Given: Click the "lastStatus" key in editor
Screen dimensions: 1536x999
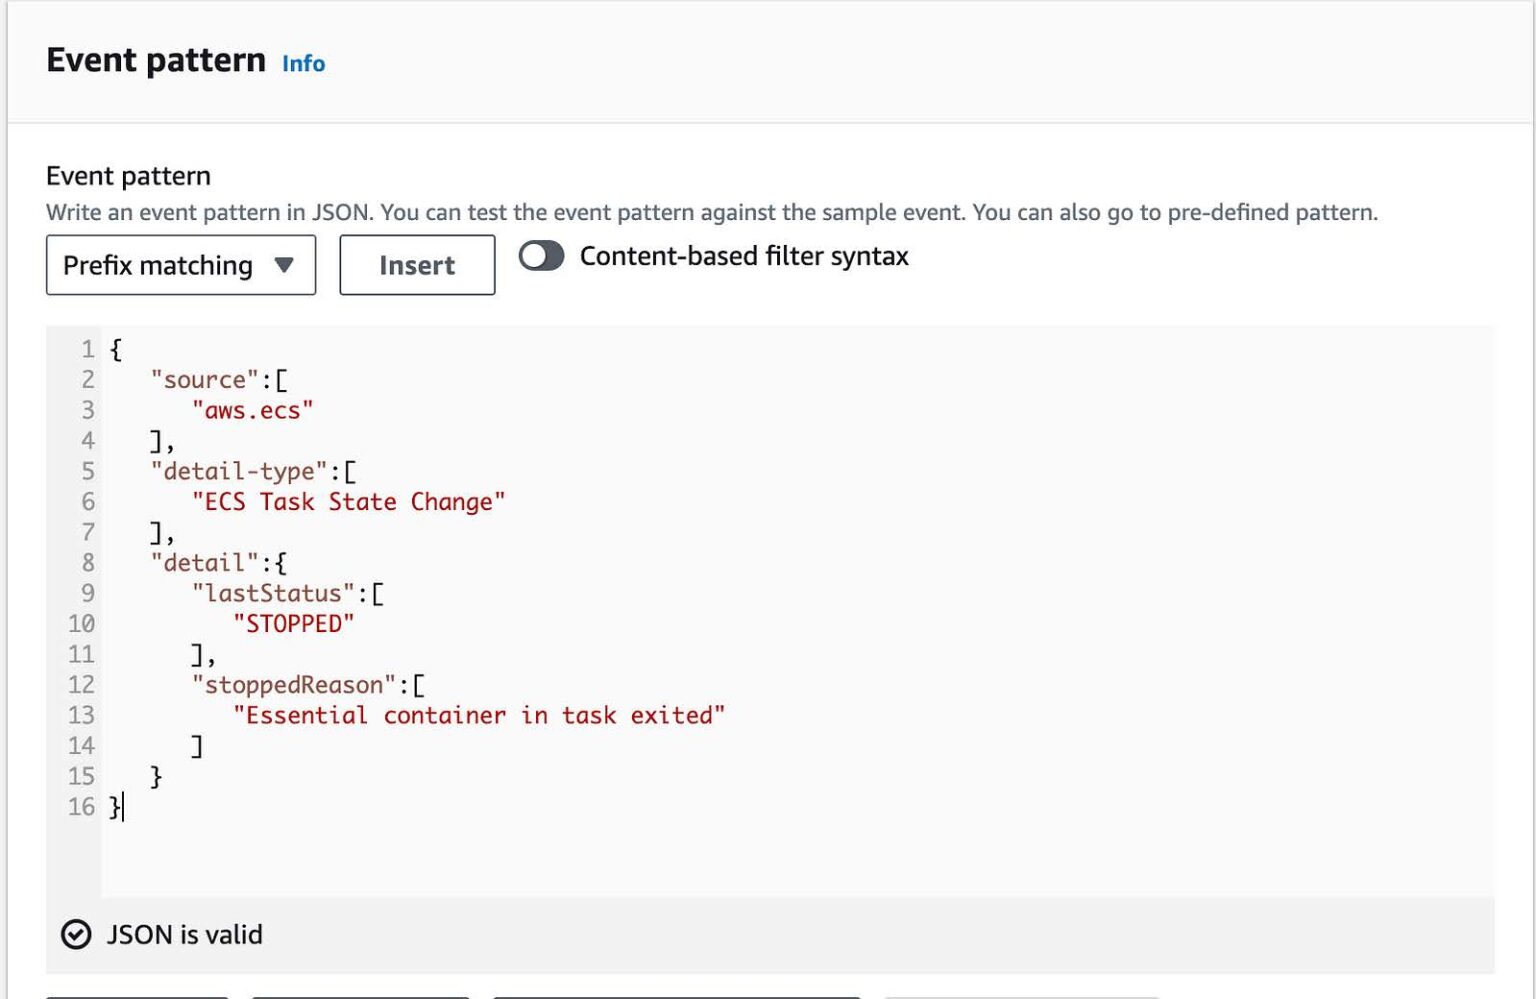Looking at the screenshot, I should click(x=273, y=593).
